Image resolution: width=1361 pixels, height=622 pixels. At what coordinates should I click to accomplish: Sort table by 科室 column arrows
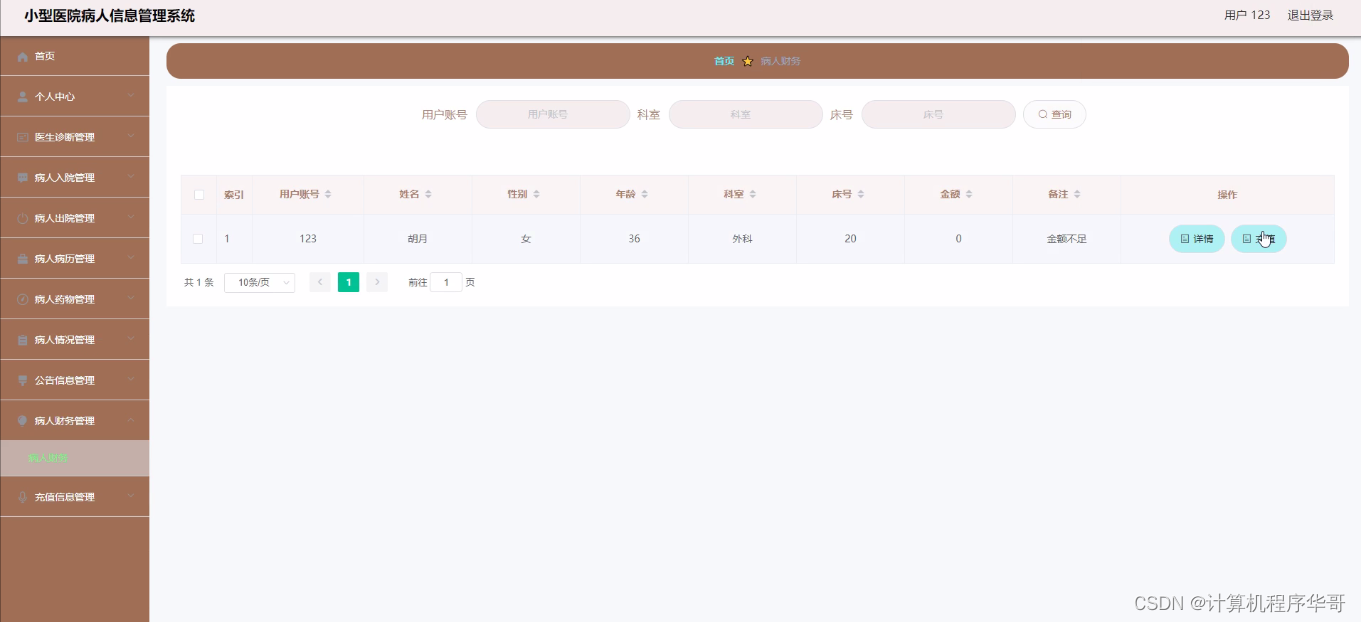pyautogui.click(x=753, y=194)
